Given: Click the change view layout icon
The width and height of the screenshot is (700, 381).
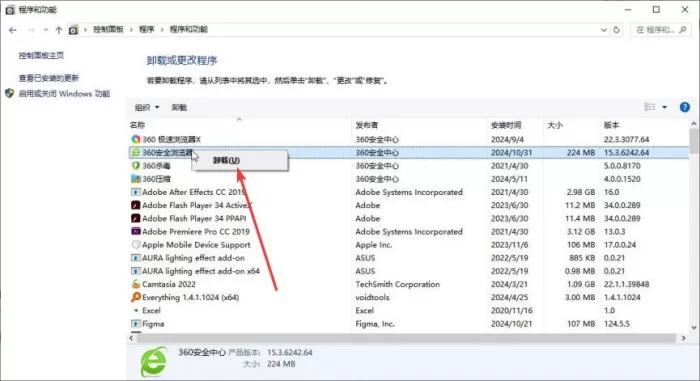Looking at the screenshot, I should (650, 107).
